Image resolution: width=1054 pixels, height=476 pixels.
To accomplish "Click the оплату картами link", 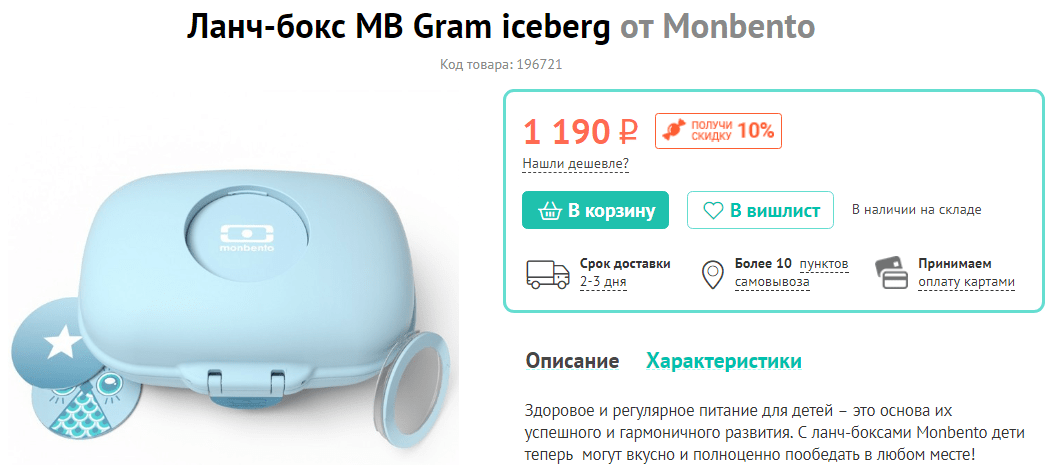I will [967, 282].
